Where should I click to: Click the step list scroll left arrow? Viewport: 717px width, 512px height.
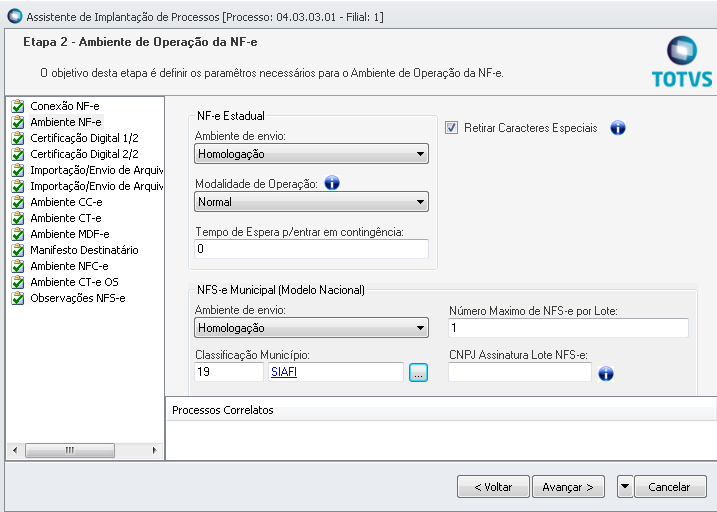click(15, 450)
